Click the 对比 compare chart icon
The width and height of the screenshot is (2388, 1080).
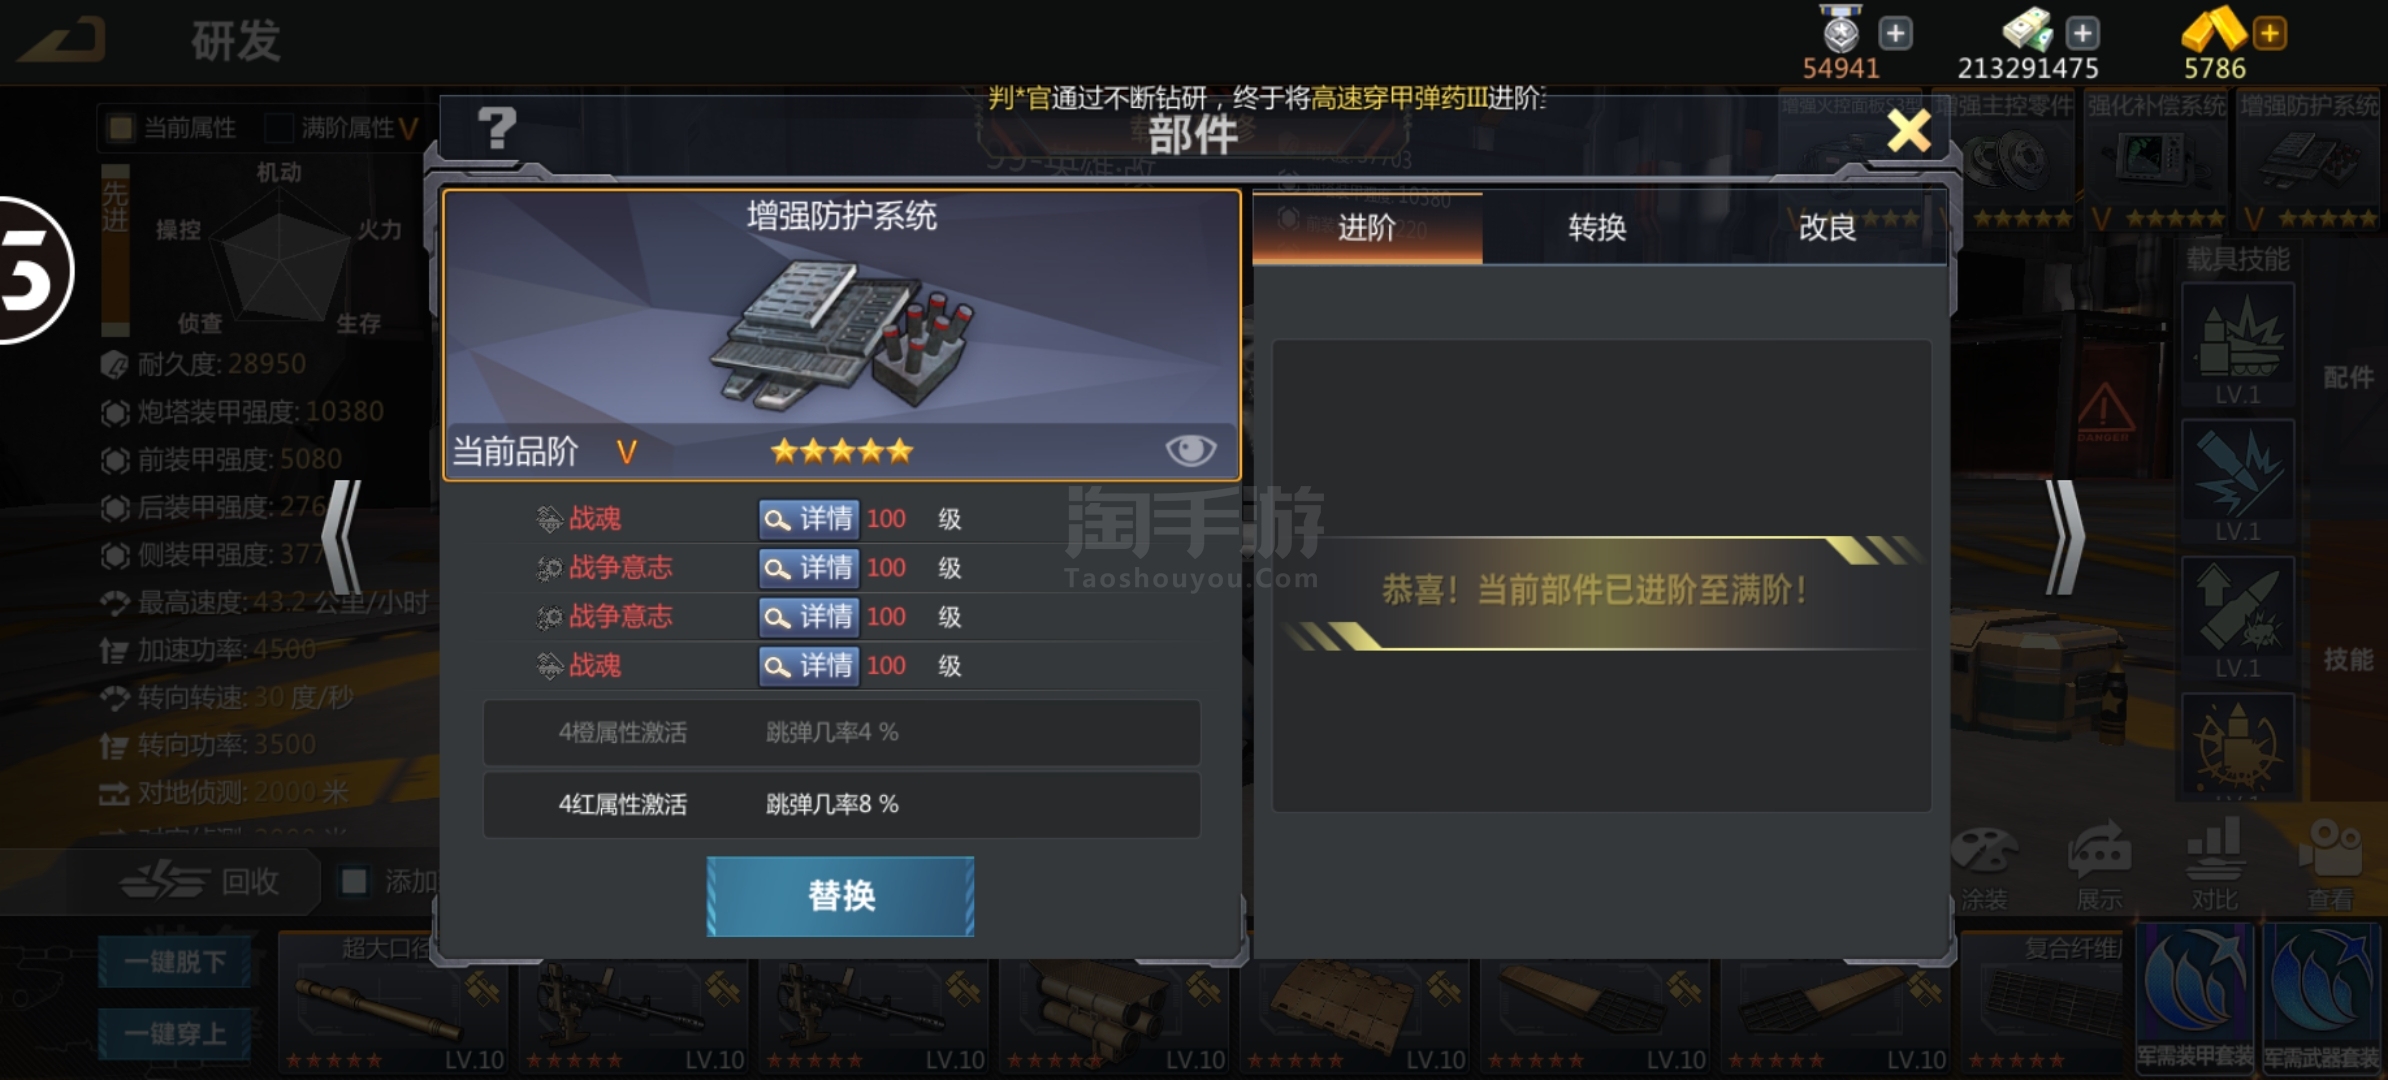point(2215,852)
